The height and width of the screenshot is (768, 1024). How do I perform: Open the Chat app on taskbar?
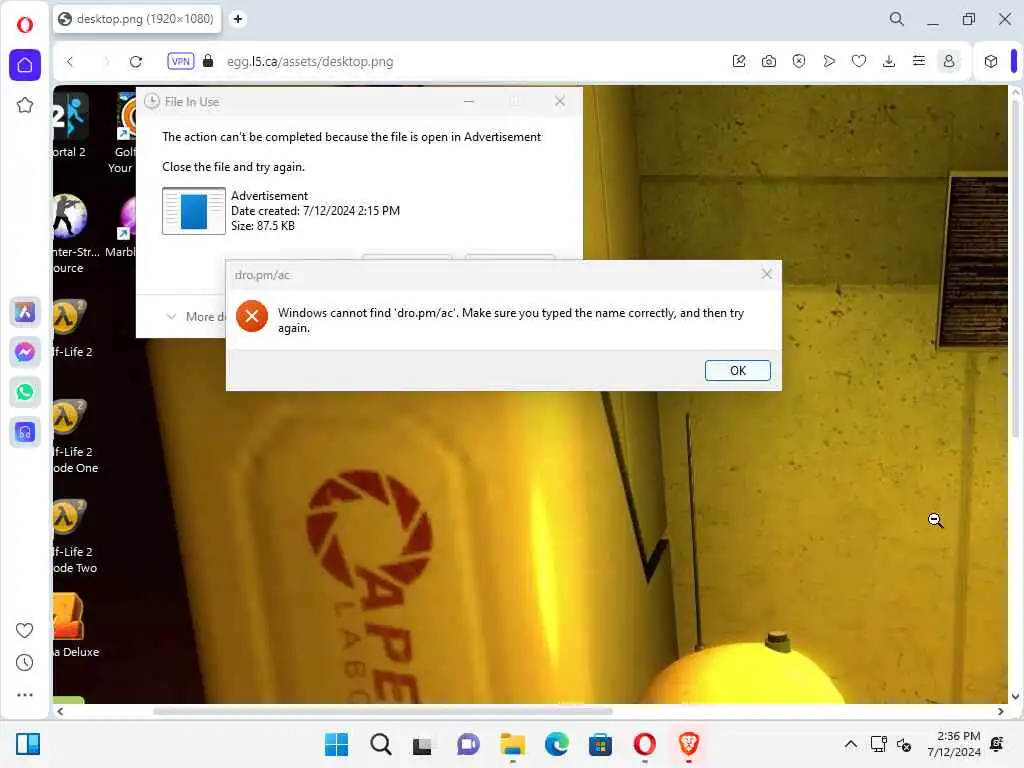point(468,744)
